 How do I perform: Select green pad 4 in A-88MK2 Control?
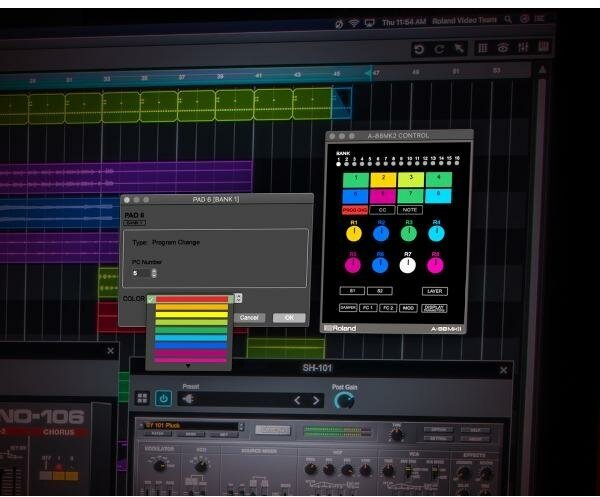439,179
